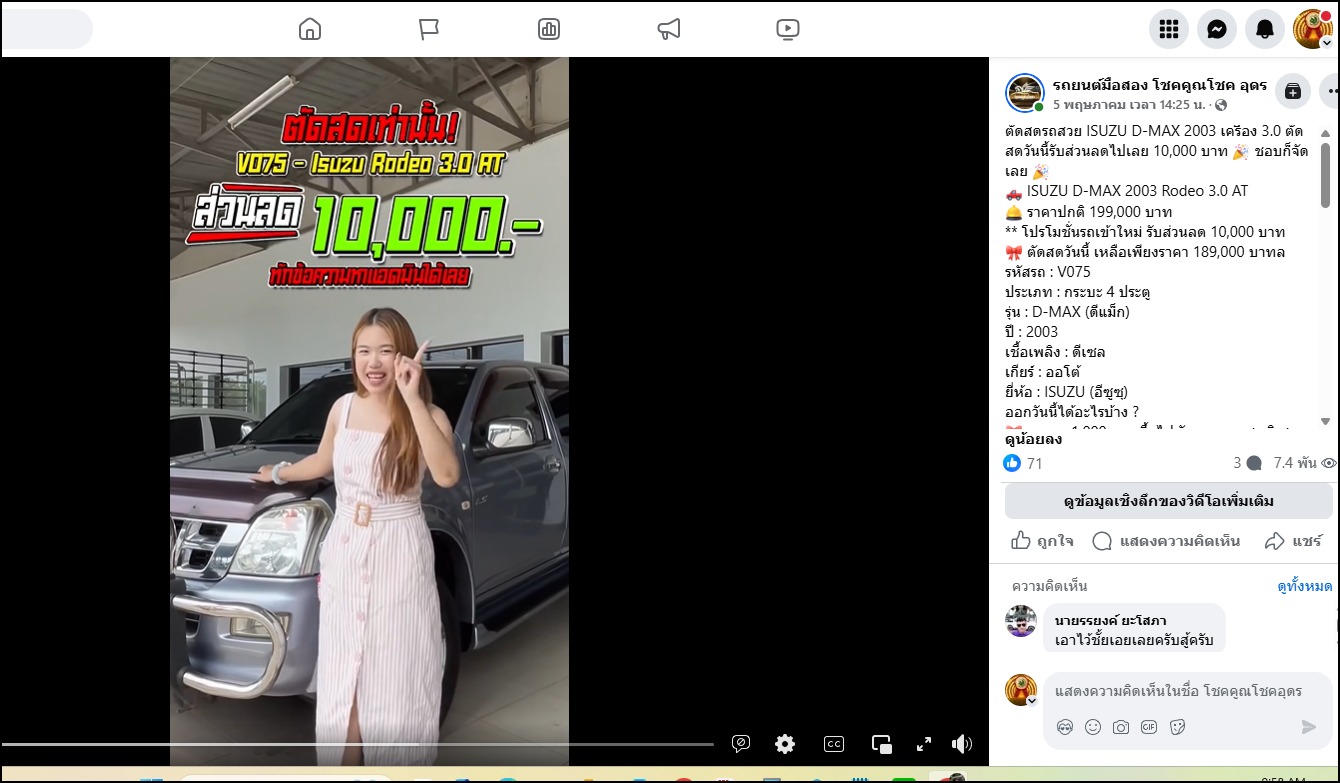Open the 3 comments count
Viewport: 1340px width, 783px height.
[1247, 463]
